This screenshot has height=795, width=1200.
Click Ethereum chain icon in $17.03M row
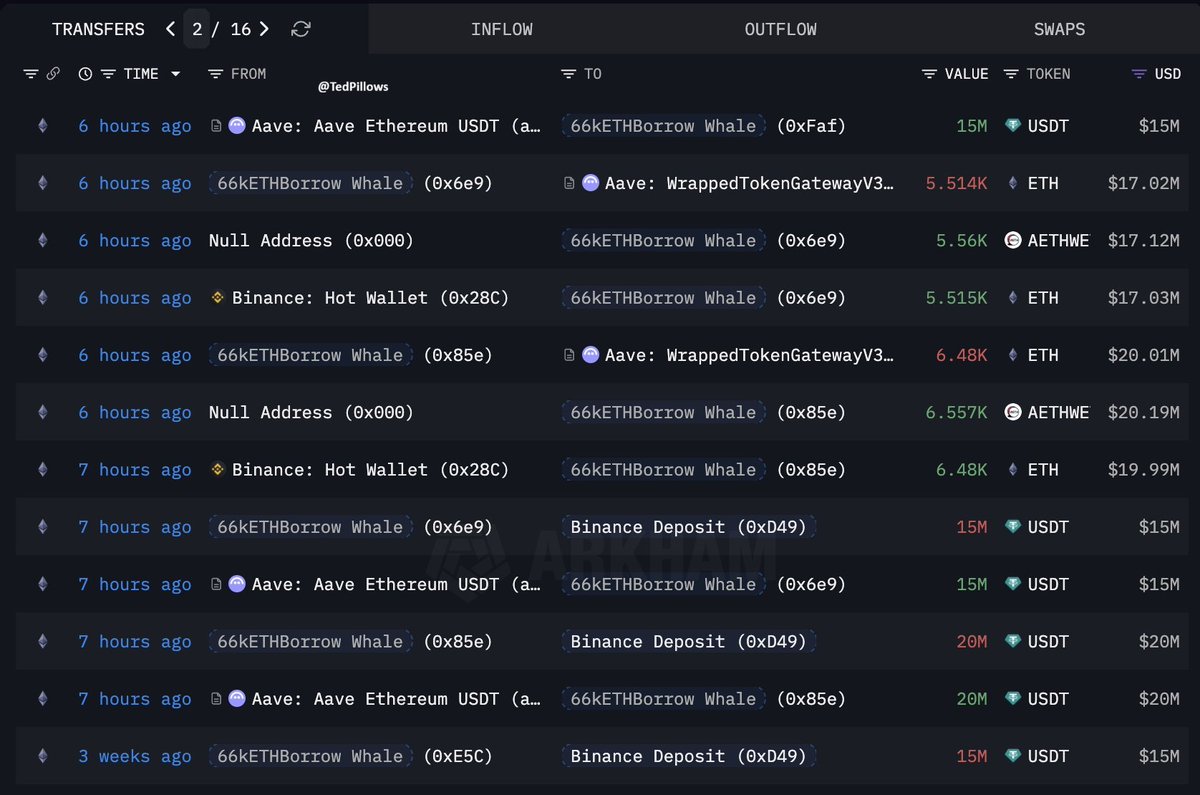coord(42,298)
